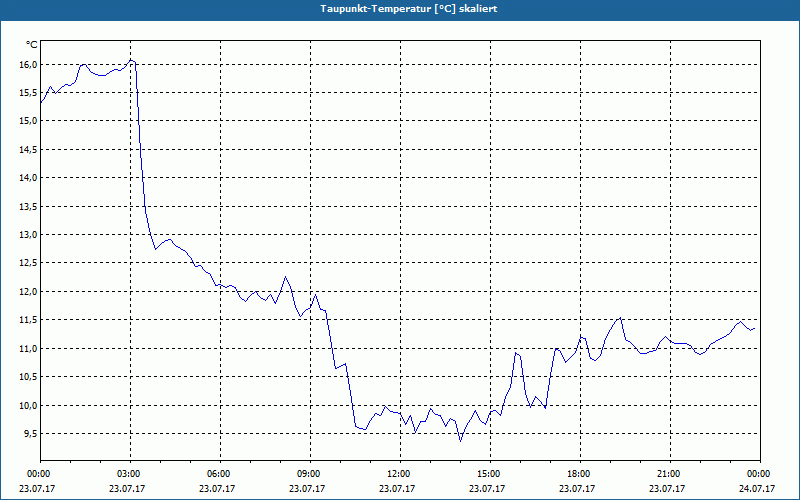Click the '°C' unit label on y-axis
Image resolution: width=800 pixels, height=500 pixels.
click(32, 45)
